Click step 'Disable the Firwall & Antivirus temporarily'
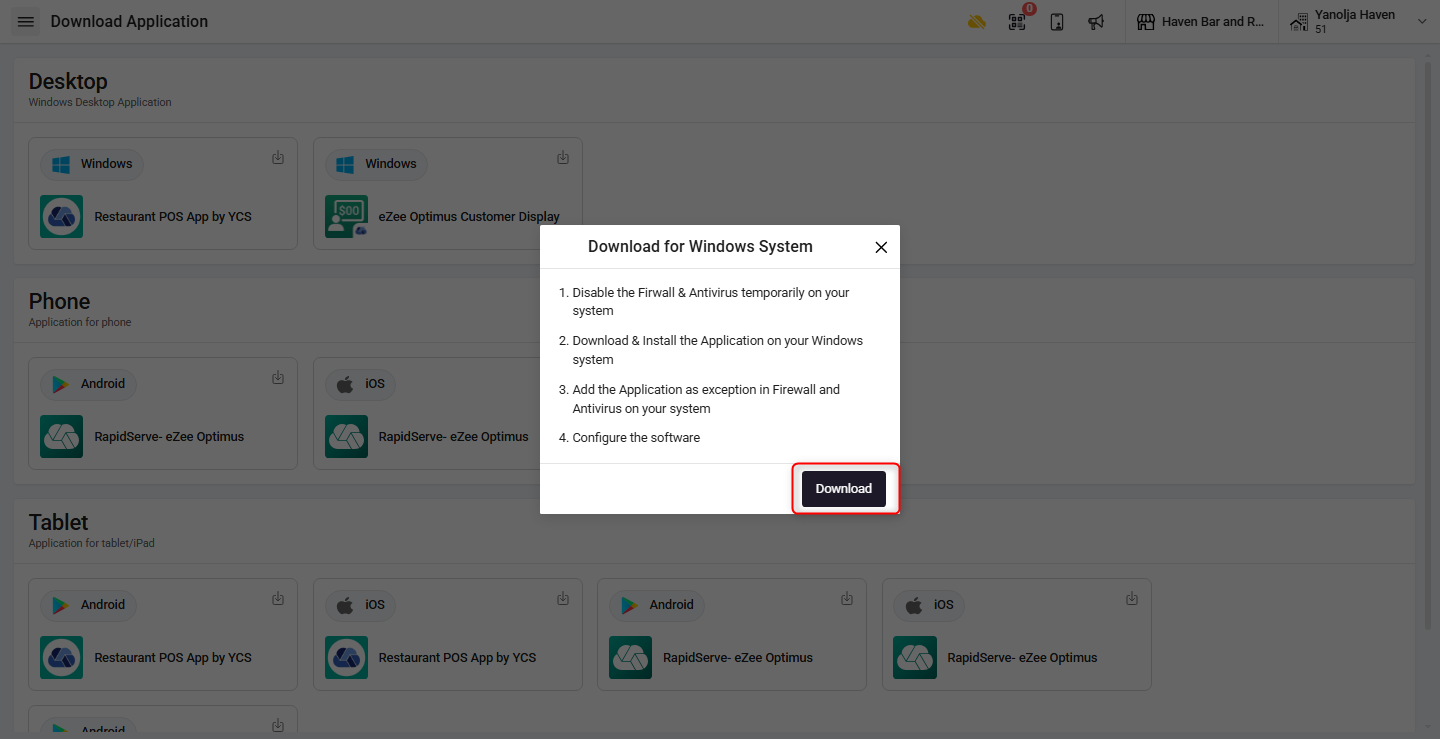The image size is (1440, 739). pyautogui.click(x=711, y=302)
